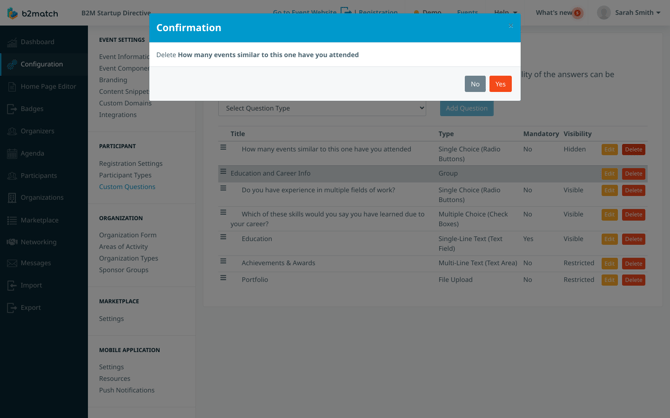
Task: Click the Marketplace sidebar icon
Action: point(12,220)
